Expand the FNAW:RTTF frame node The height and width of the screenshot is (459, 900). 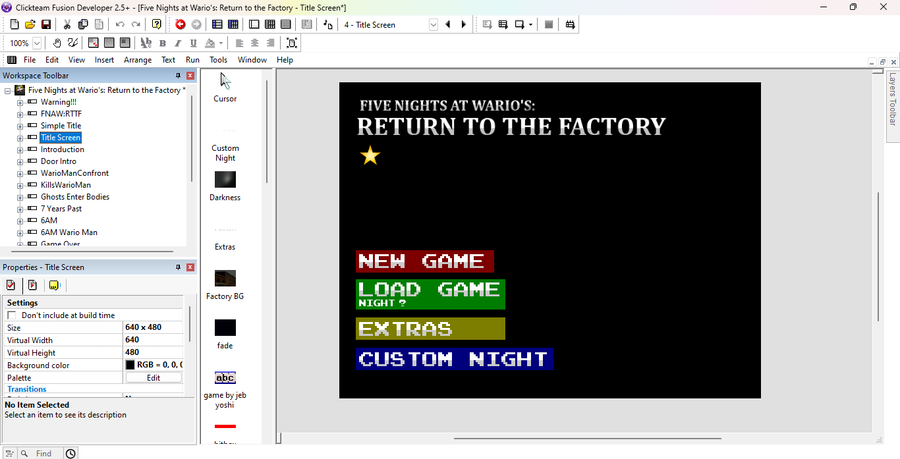point(20,114)
